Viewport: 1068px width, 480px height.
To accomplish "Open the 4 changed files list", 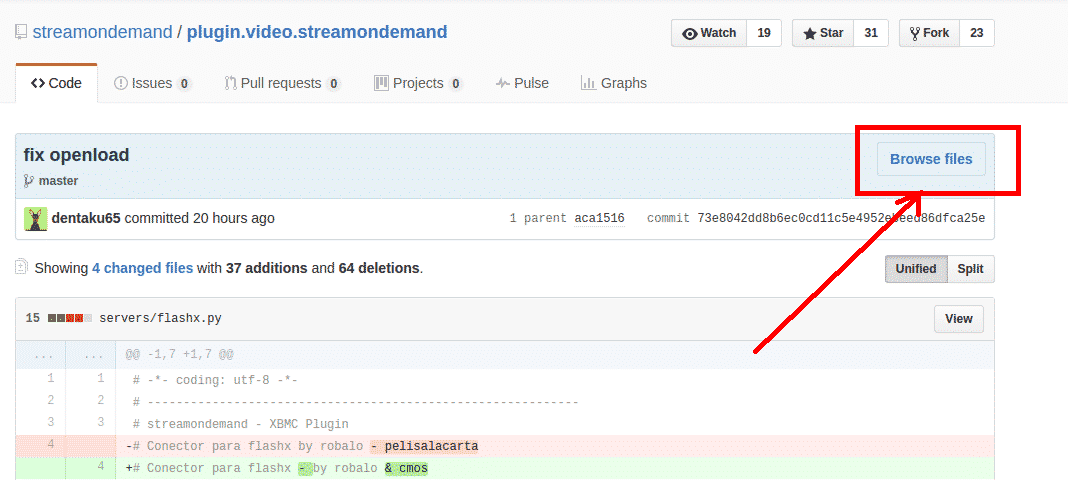I will pyautogui.click(x=142, y=268).
